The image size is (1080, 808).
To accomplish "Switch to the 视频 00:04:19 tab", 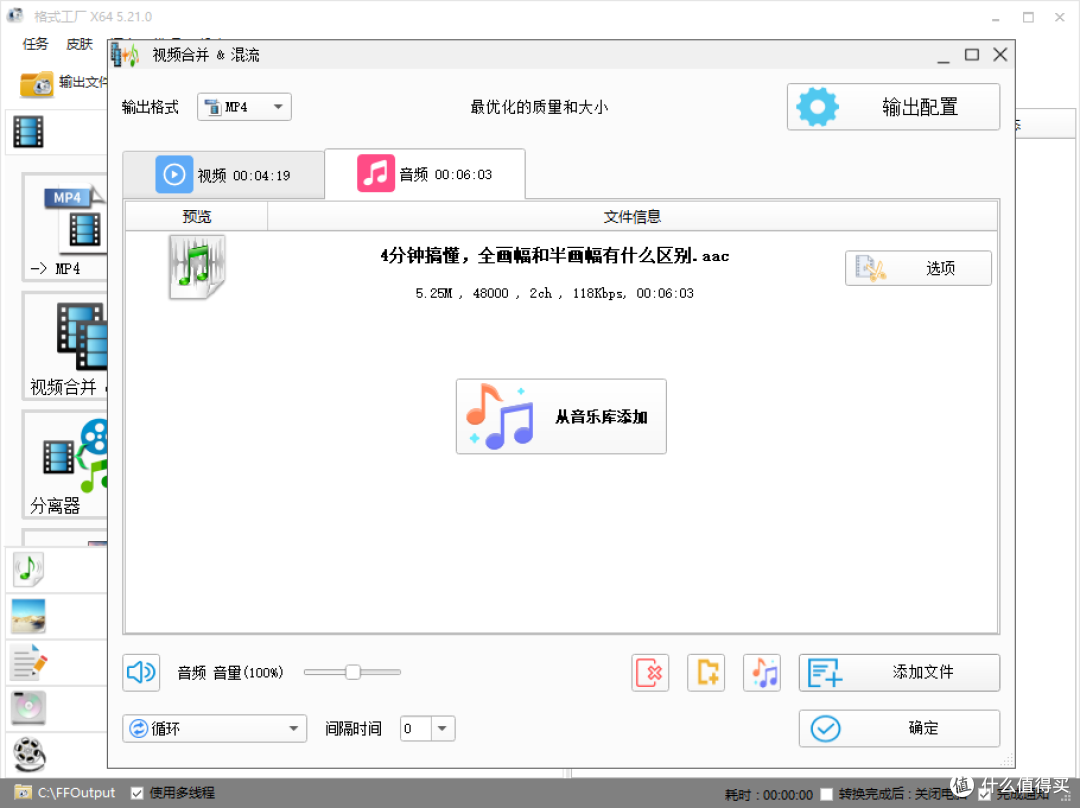I will pos(223,175).
